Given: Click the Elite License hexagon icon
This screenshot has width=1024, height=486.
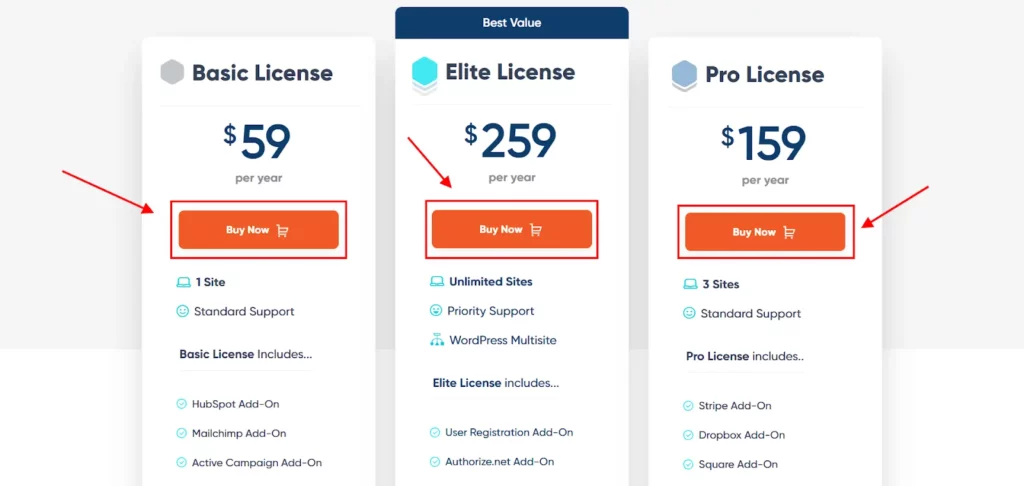Looking at the screenshot, I should coord(425,73).
